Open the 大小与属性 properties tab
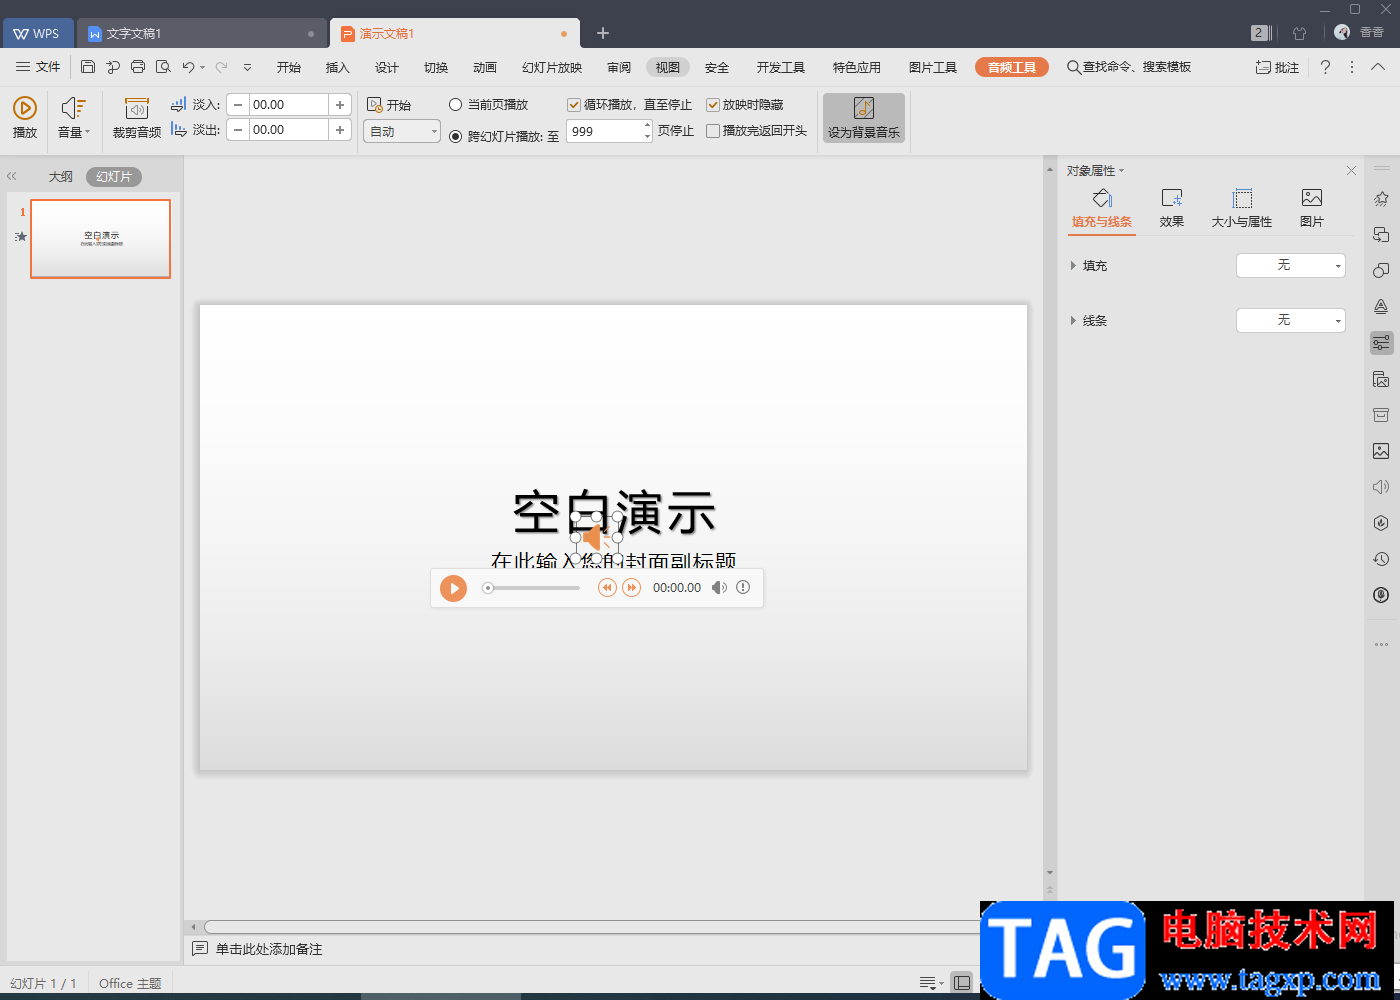Screen dimensions: 1400x1000 point(1242,208)
